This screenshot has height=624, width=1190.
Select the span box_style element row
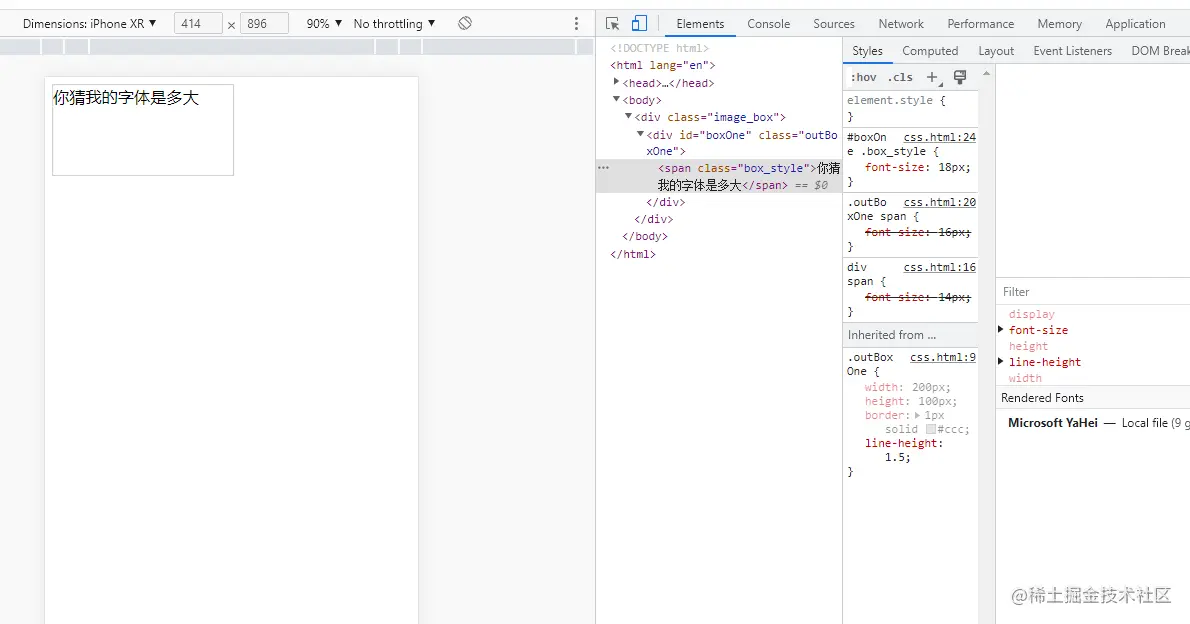pos(719,176)
